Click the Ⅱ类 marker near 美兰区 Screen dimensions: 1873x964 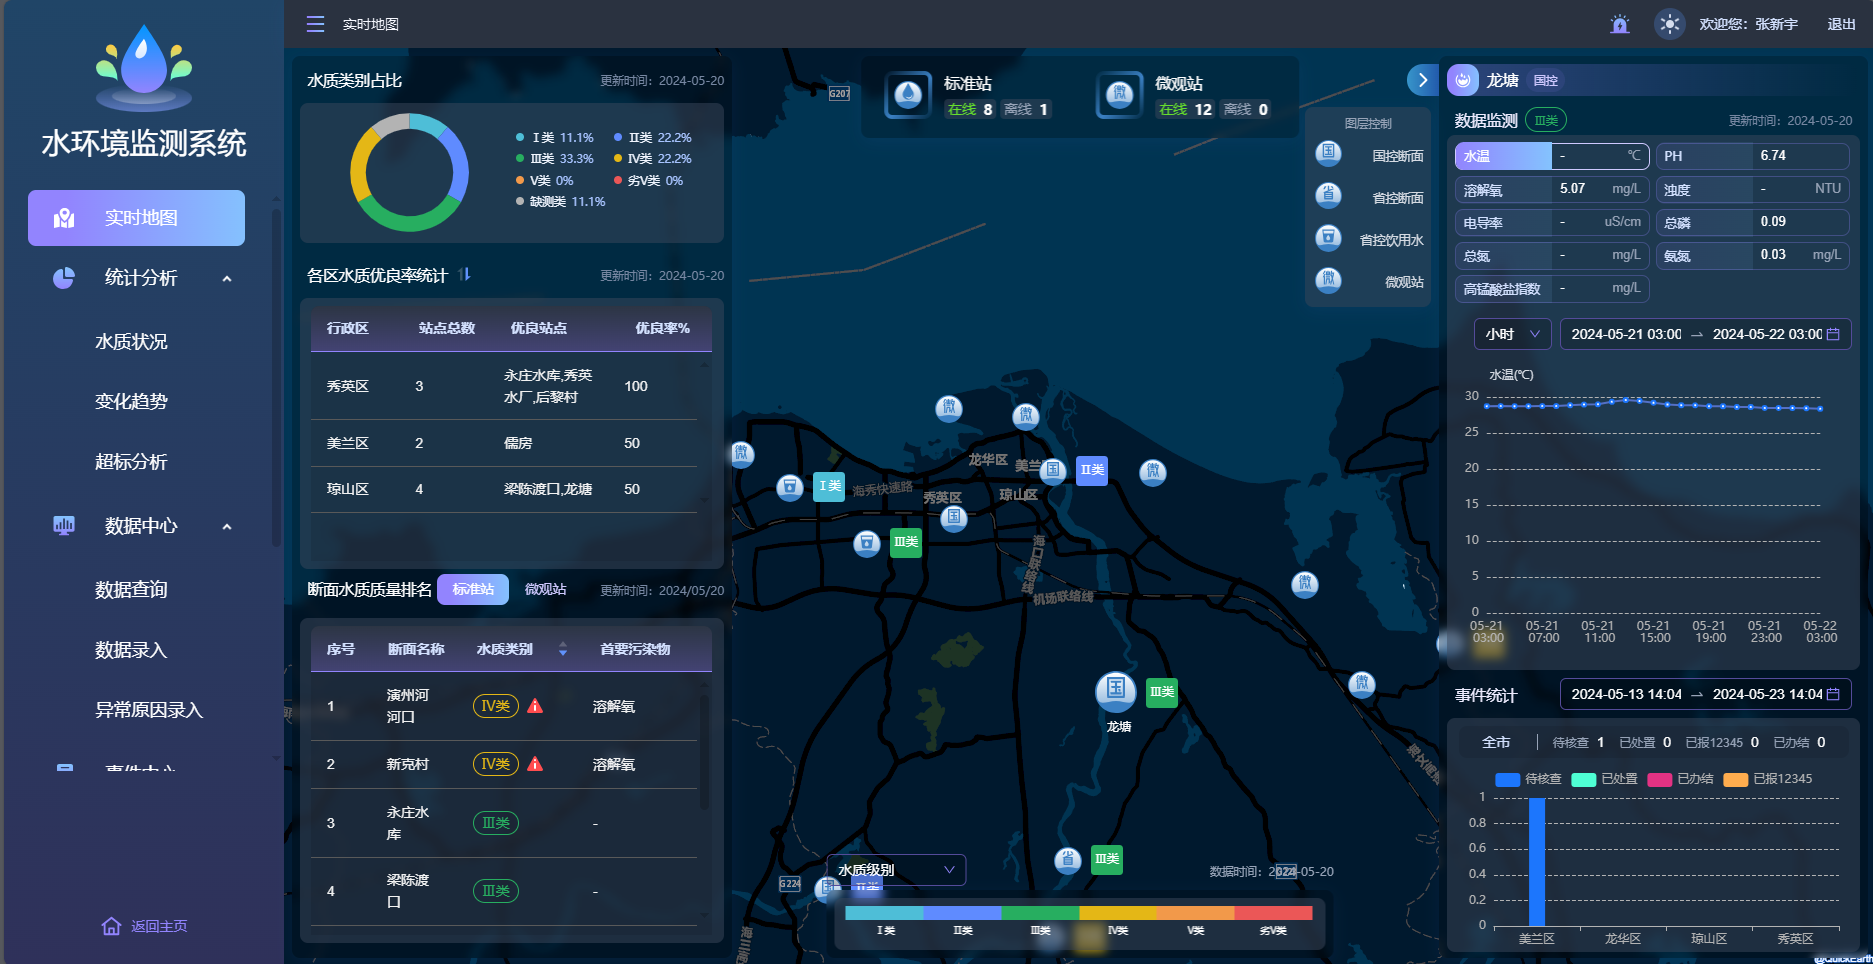[x=1092, y=470]
